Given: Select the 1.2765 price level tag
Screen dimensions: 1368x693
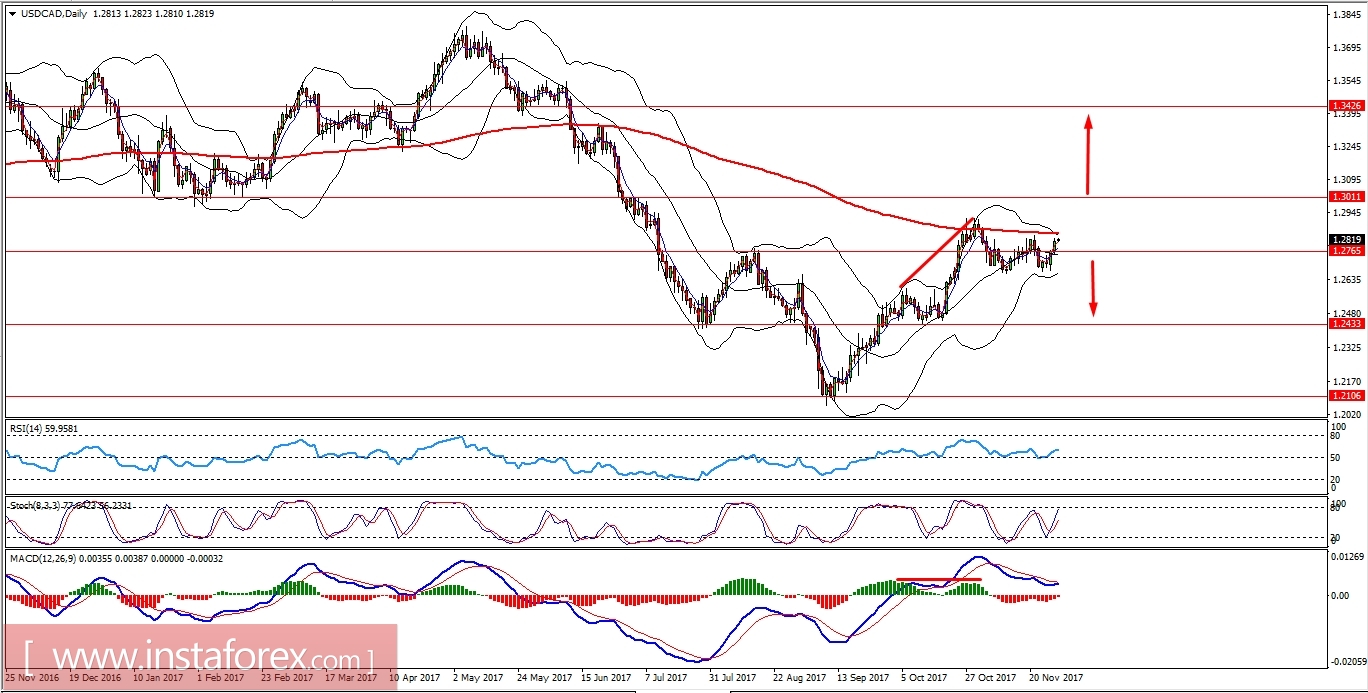Looking at the screenshot, I should pyautogui.click(x=1344, y=252).
